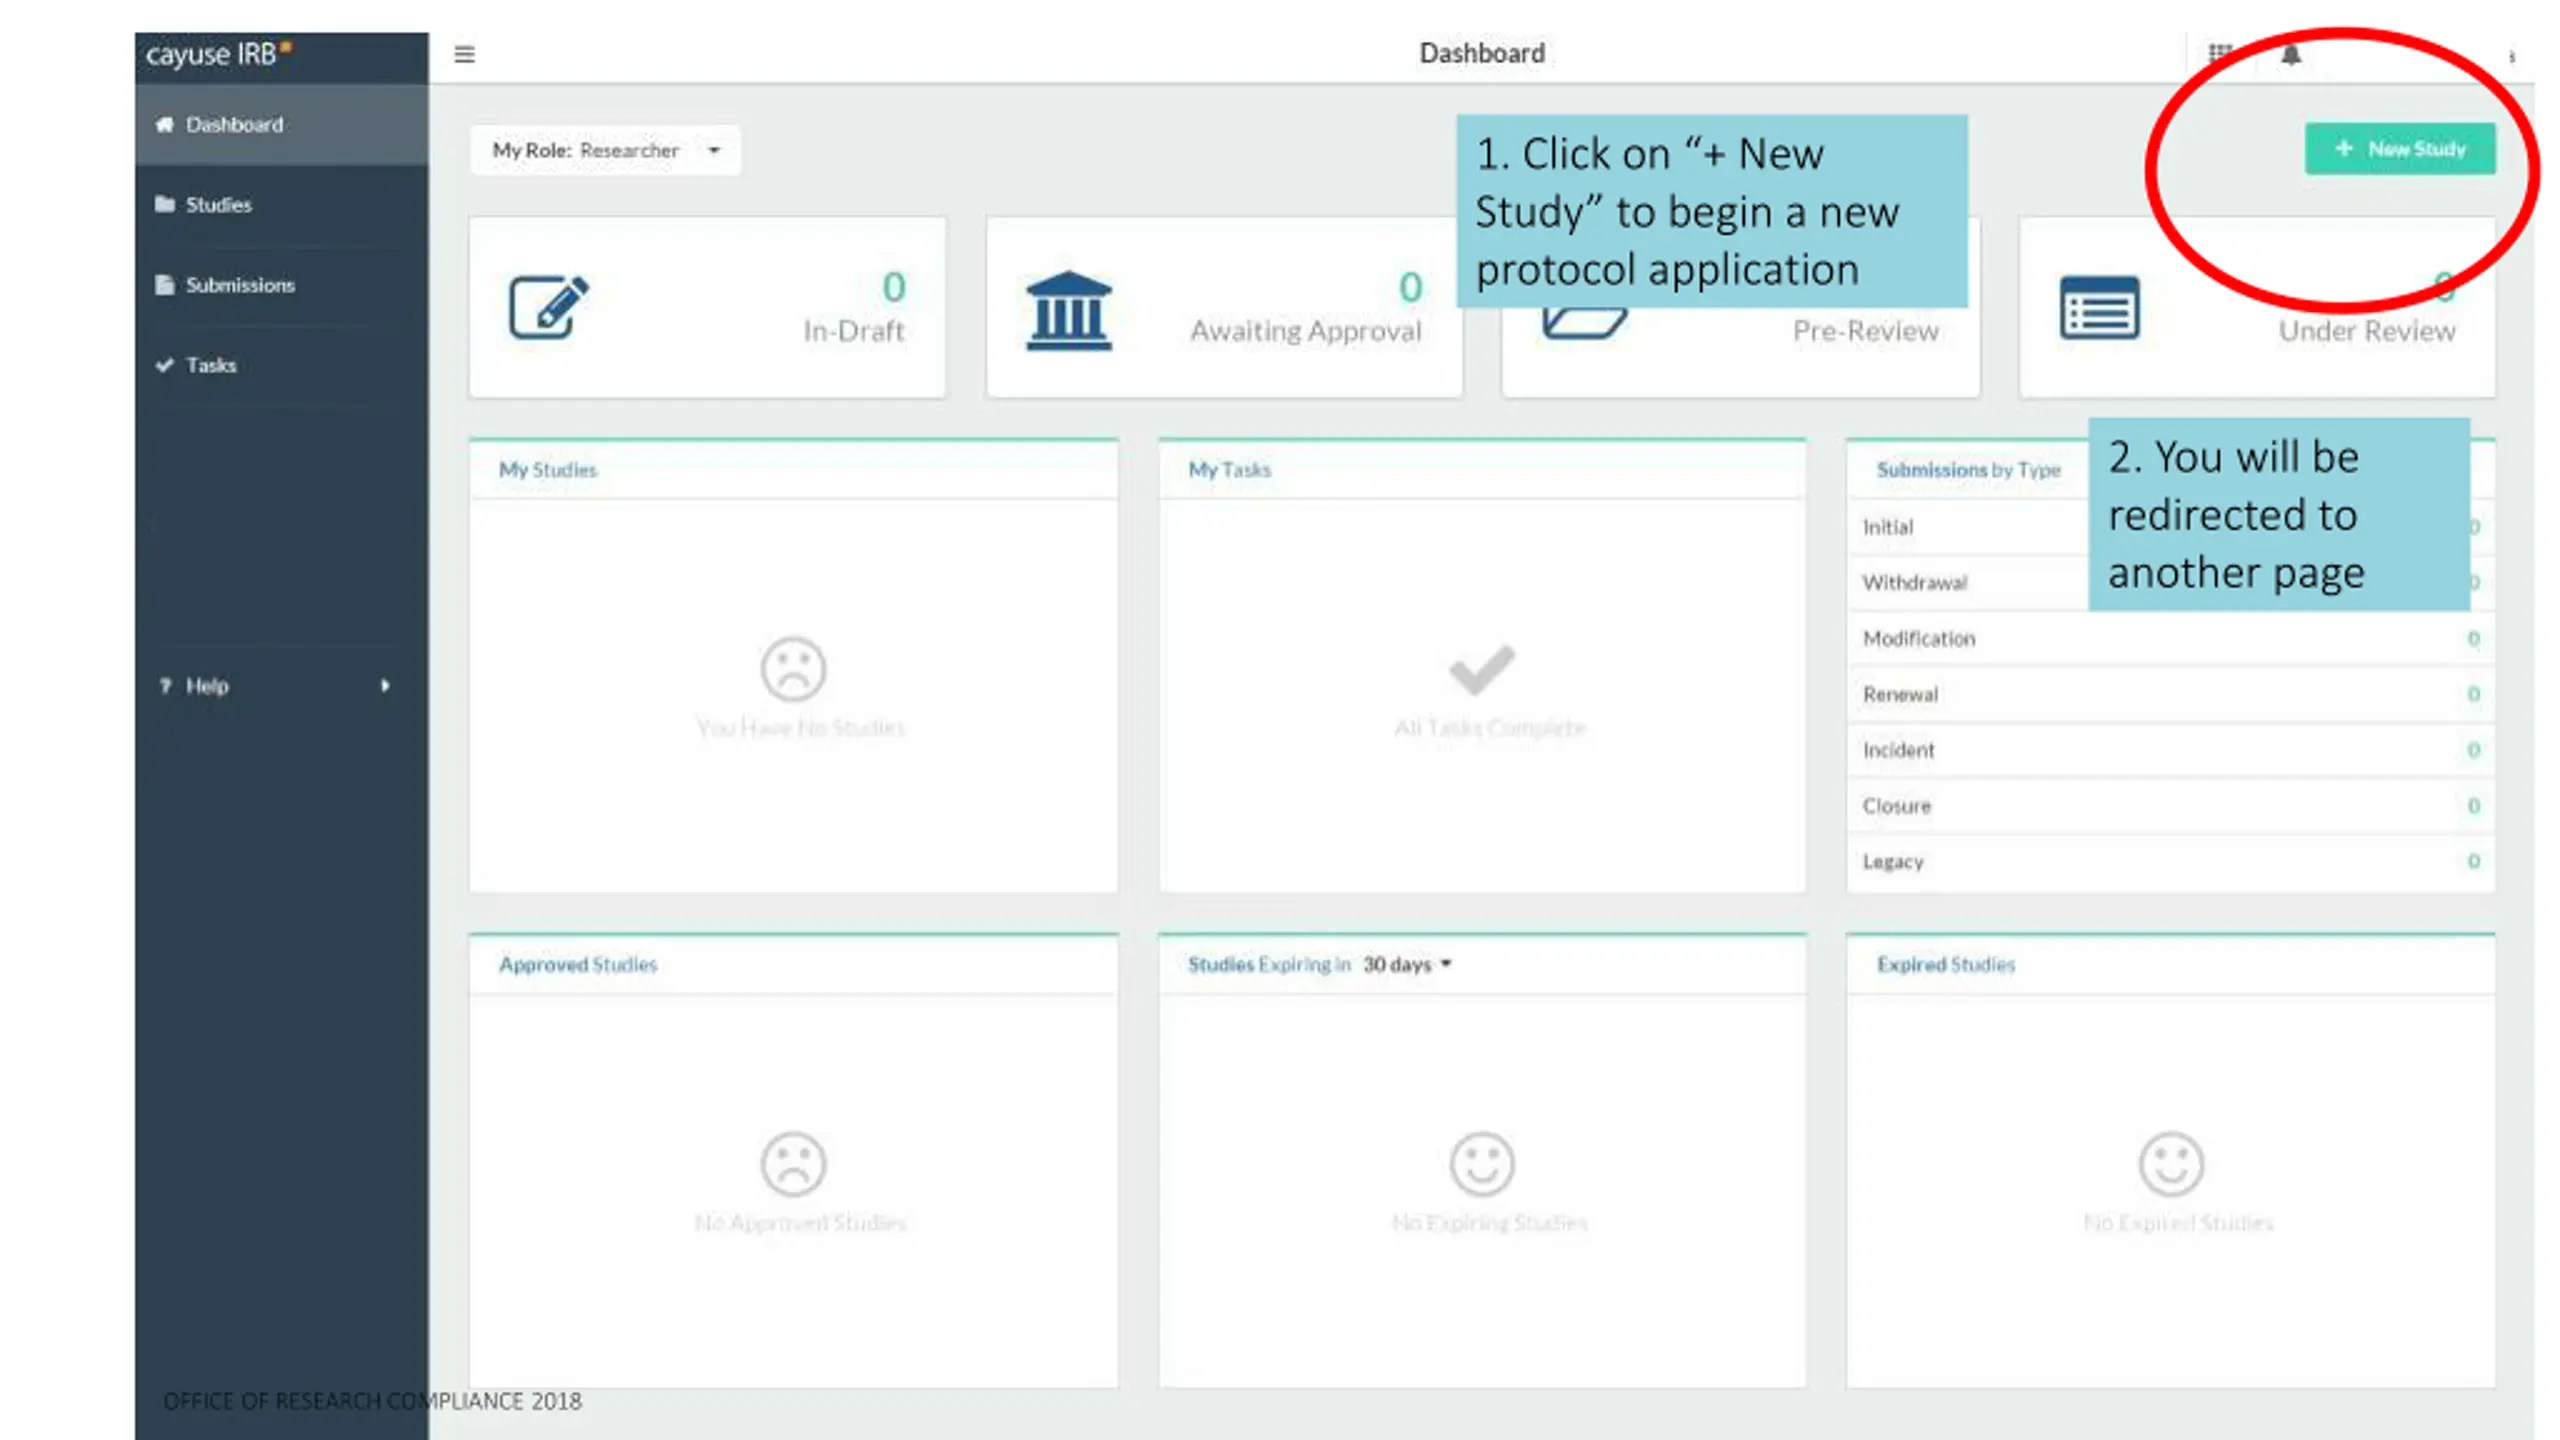Click the In-Draft pencil edit icon

[549, 307]
